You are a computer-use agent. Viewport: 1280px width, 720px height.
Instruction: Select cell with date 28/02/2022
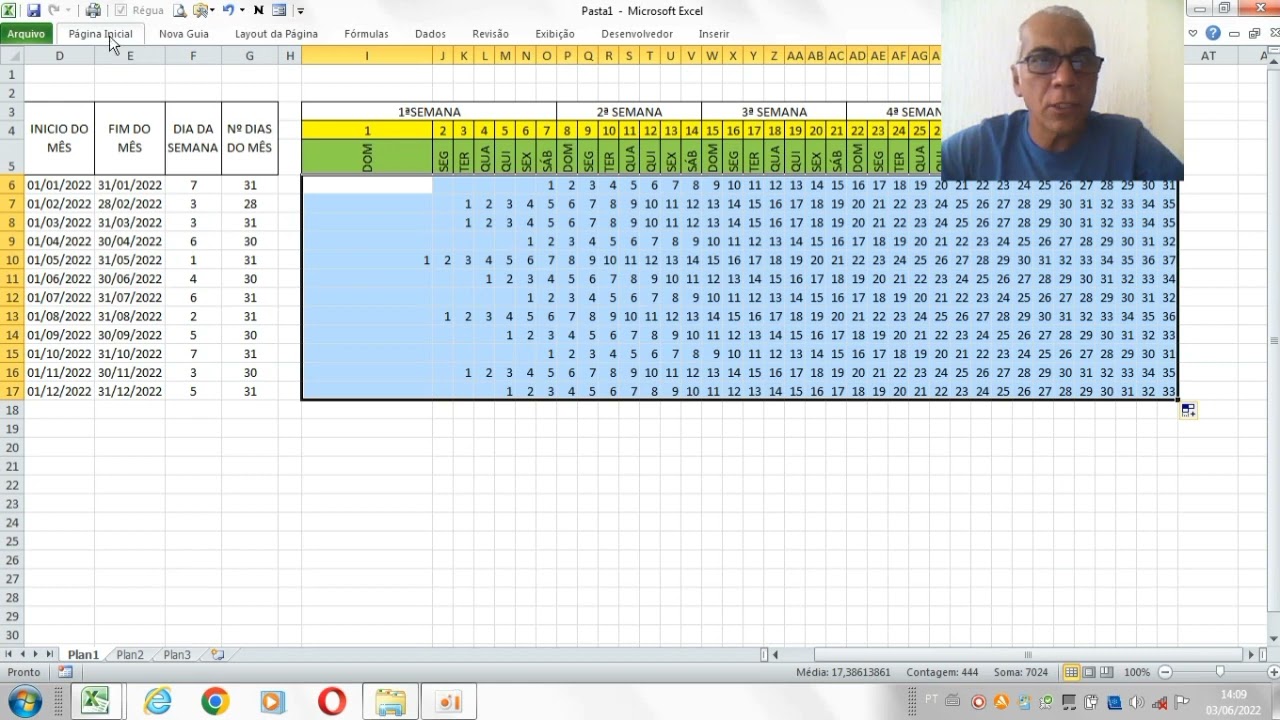(x=129, y=204)
